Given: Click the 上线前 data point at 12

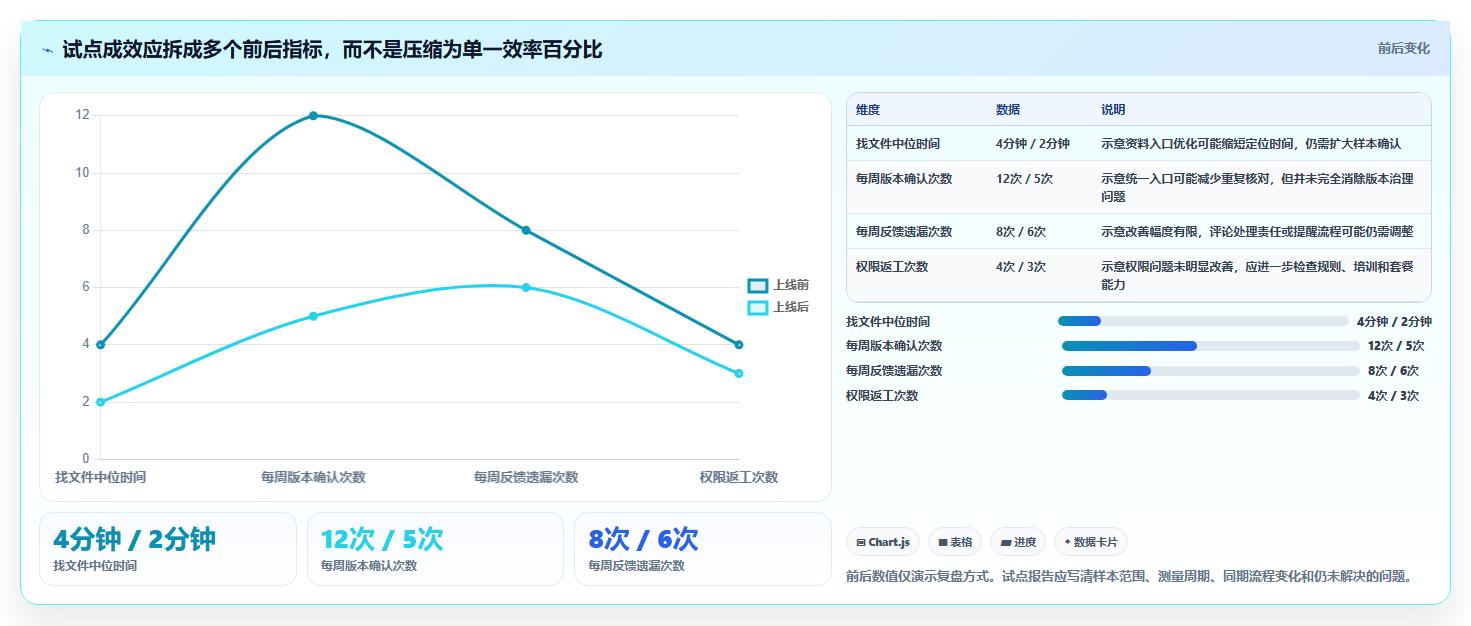Looking at the screenshot, I should click(x=313, y=116).
